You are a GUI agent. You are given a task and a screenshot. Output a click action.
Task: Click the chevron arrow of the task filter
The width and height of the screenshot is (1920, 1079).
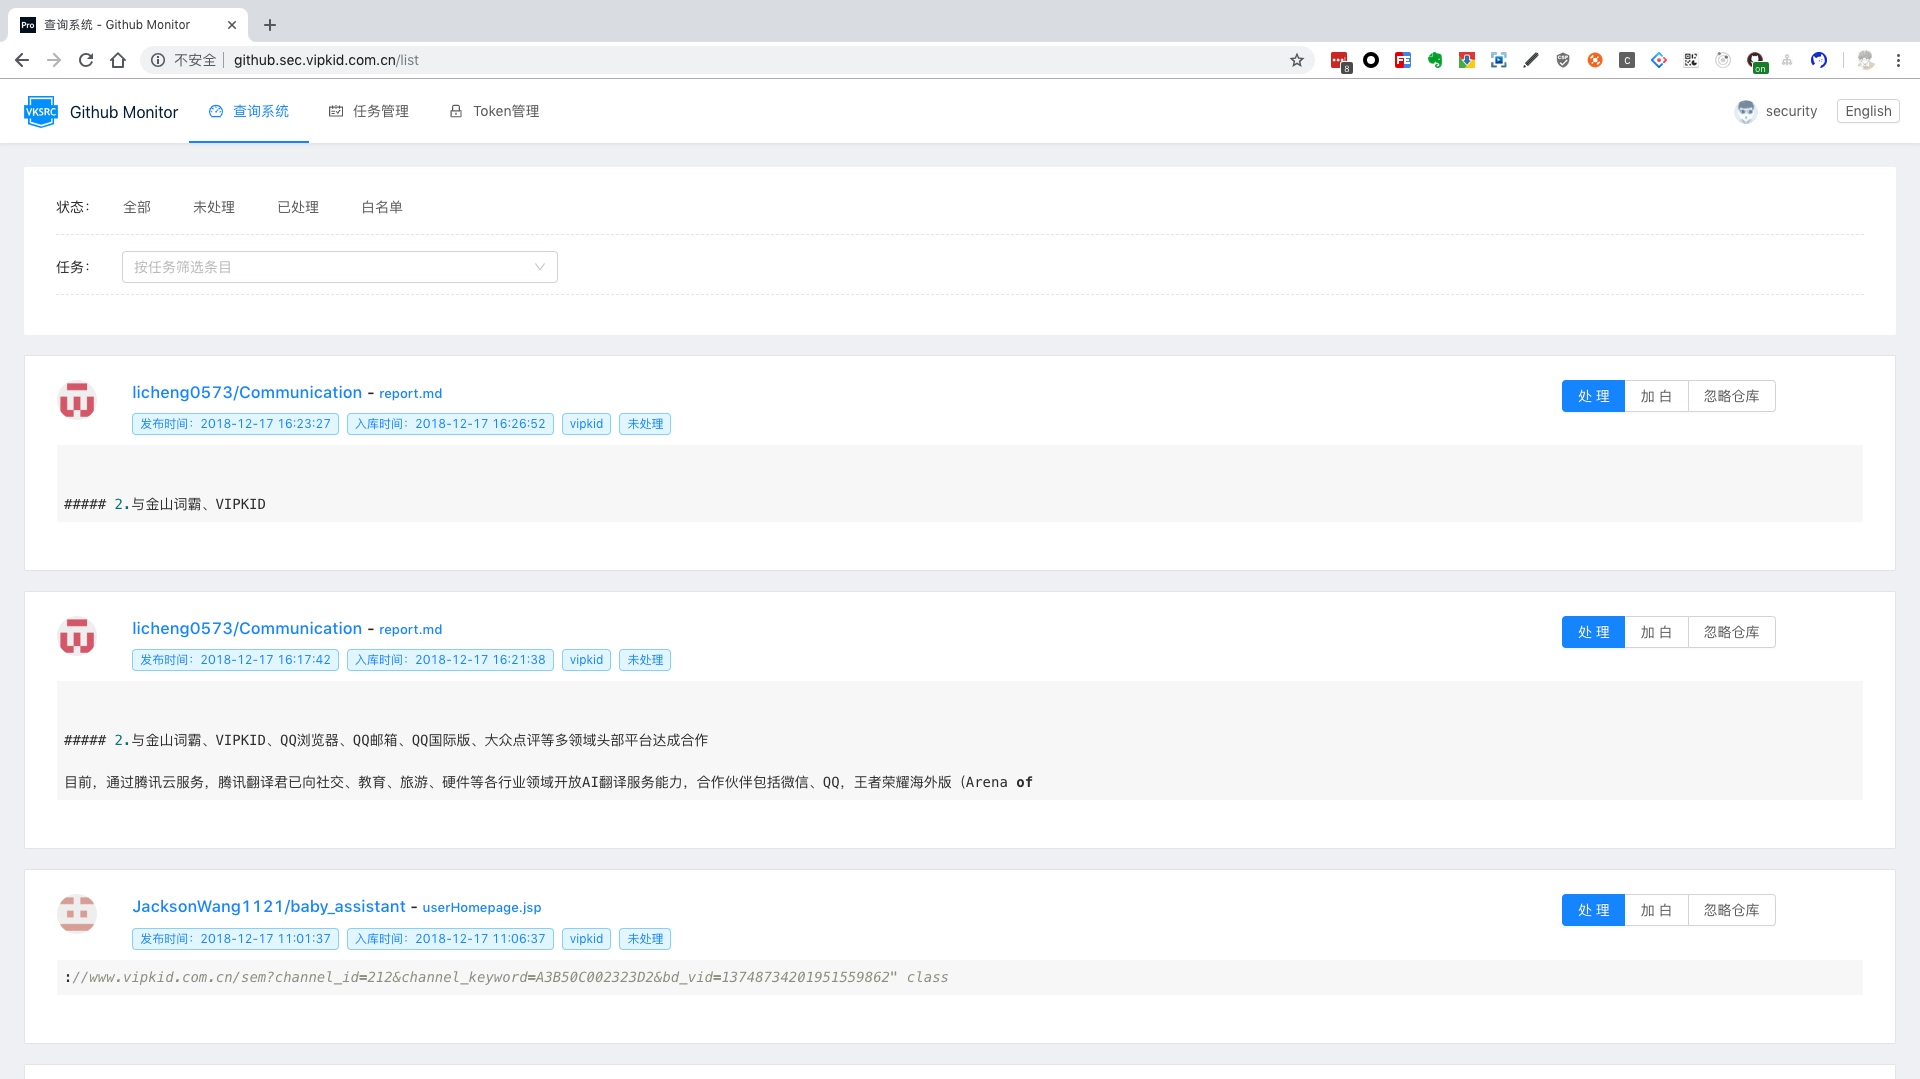[x=540, y=267]
